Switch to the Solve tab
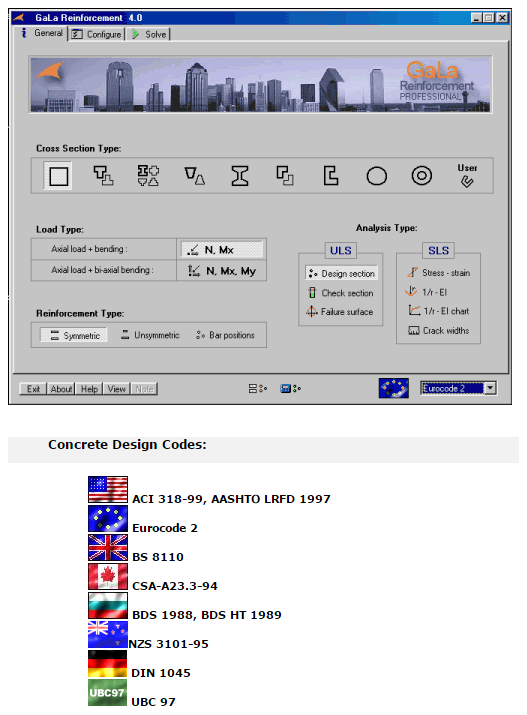The width and height of the screenshot is (527, 715). coord(149,34)
